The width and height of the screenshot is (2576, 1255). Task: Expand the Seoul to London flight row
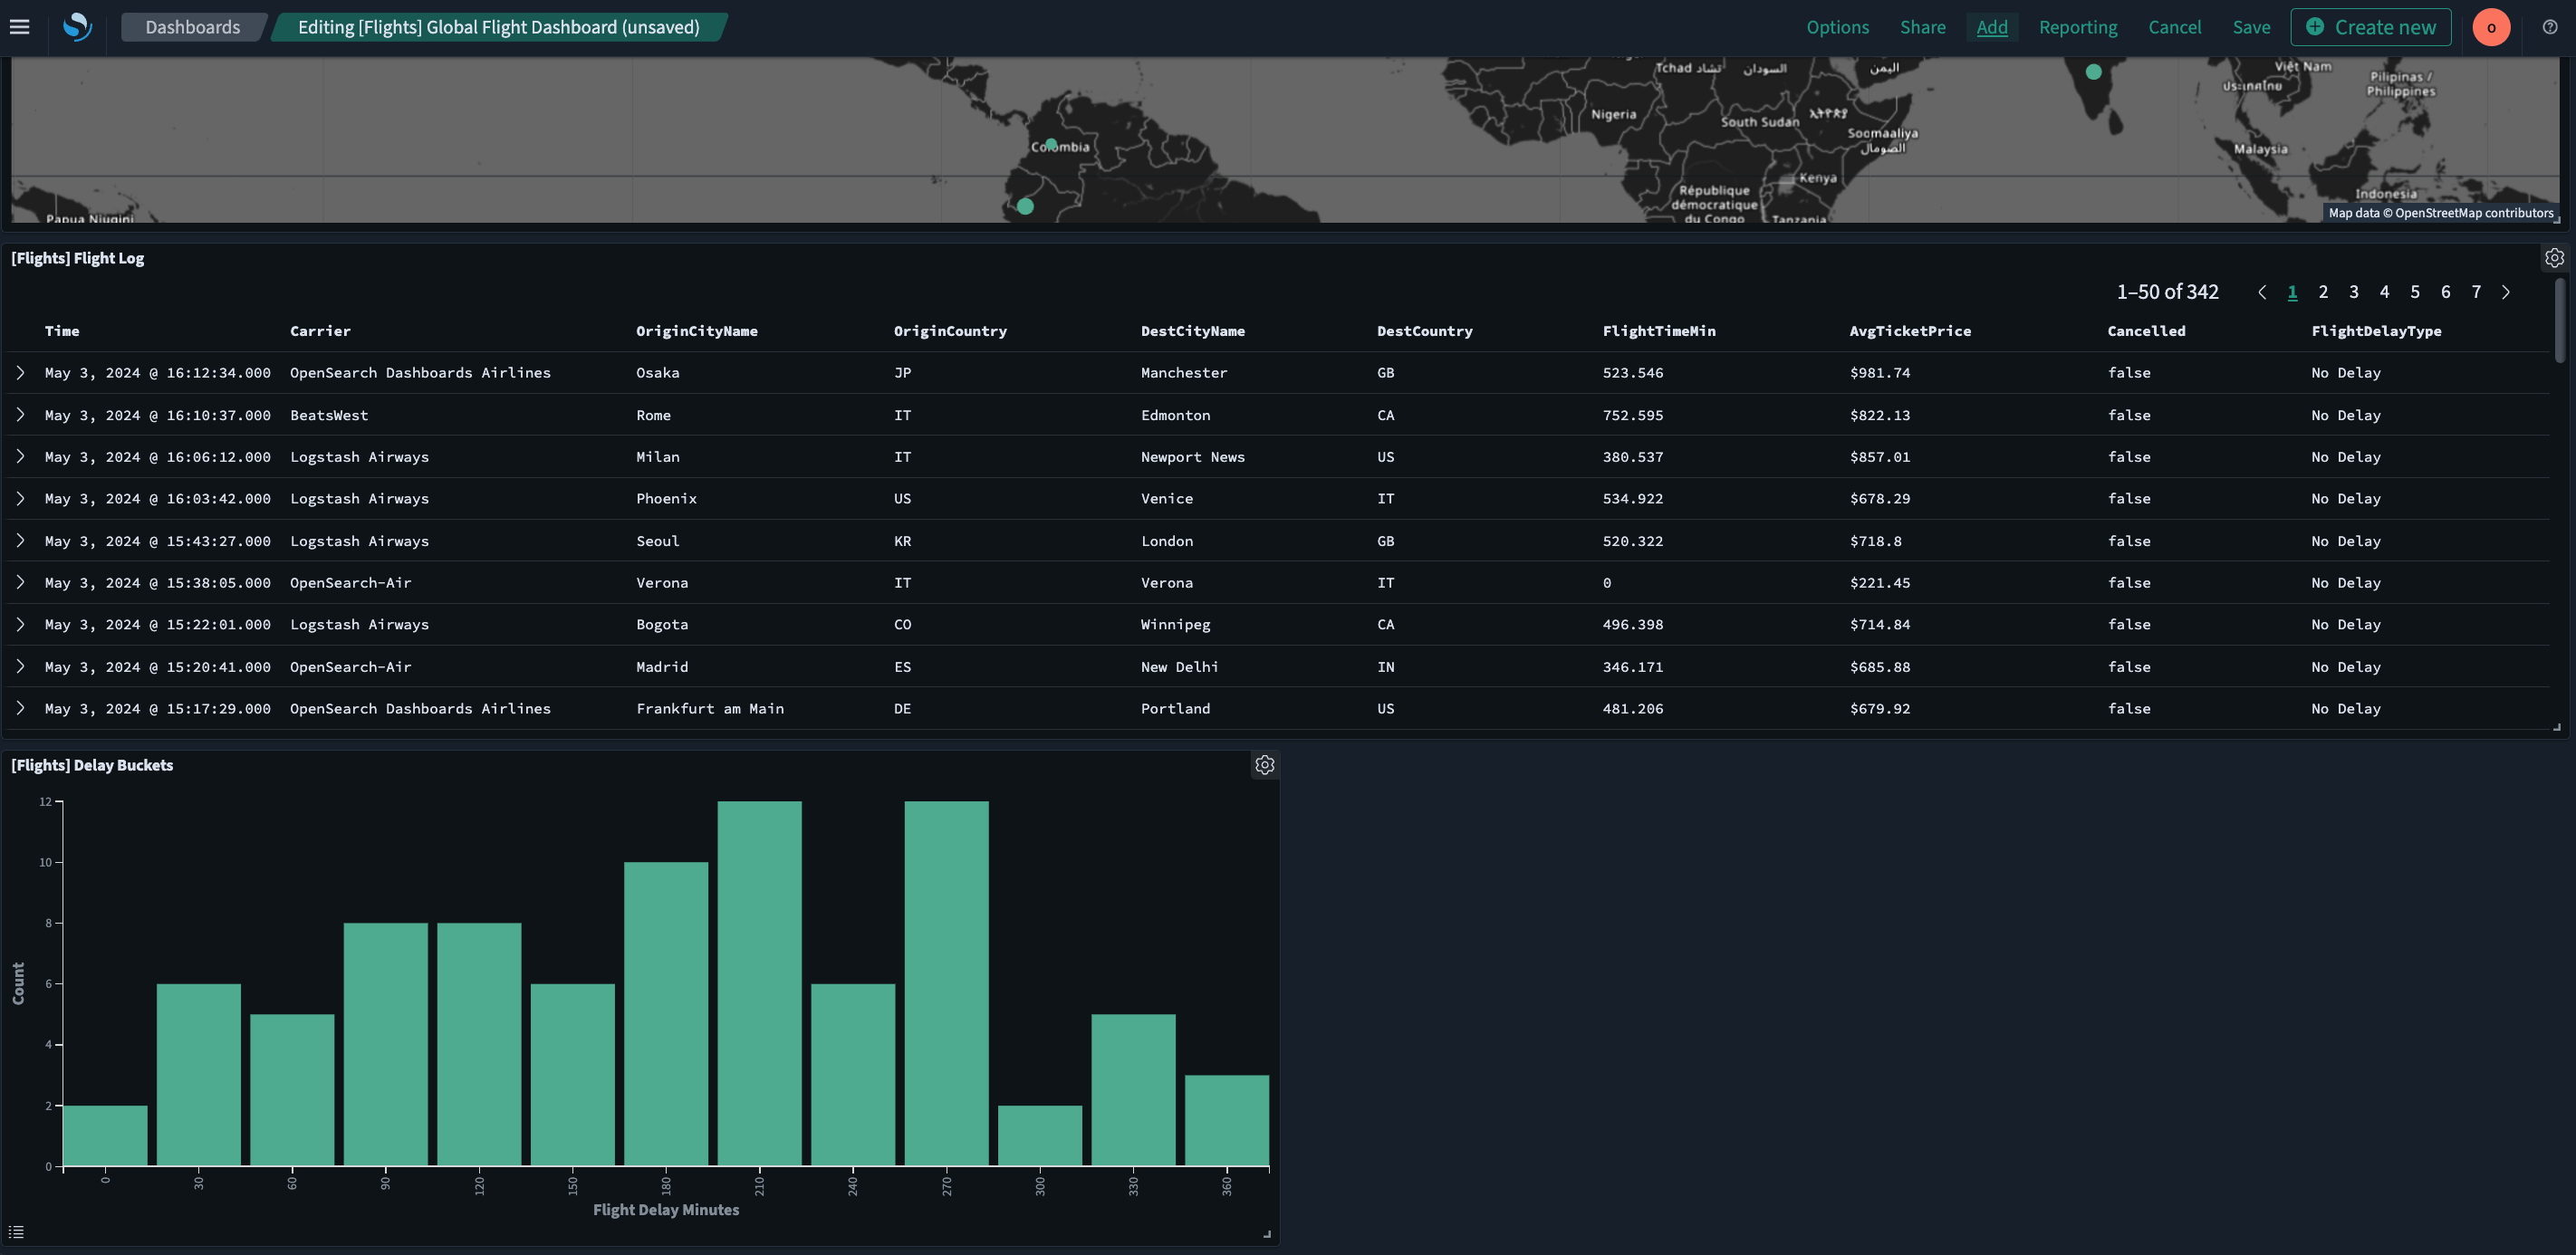[20, 540]
